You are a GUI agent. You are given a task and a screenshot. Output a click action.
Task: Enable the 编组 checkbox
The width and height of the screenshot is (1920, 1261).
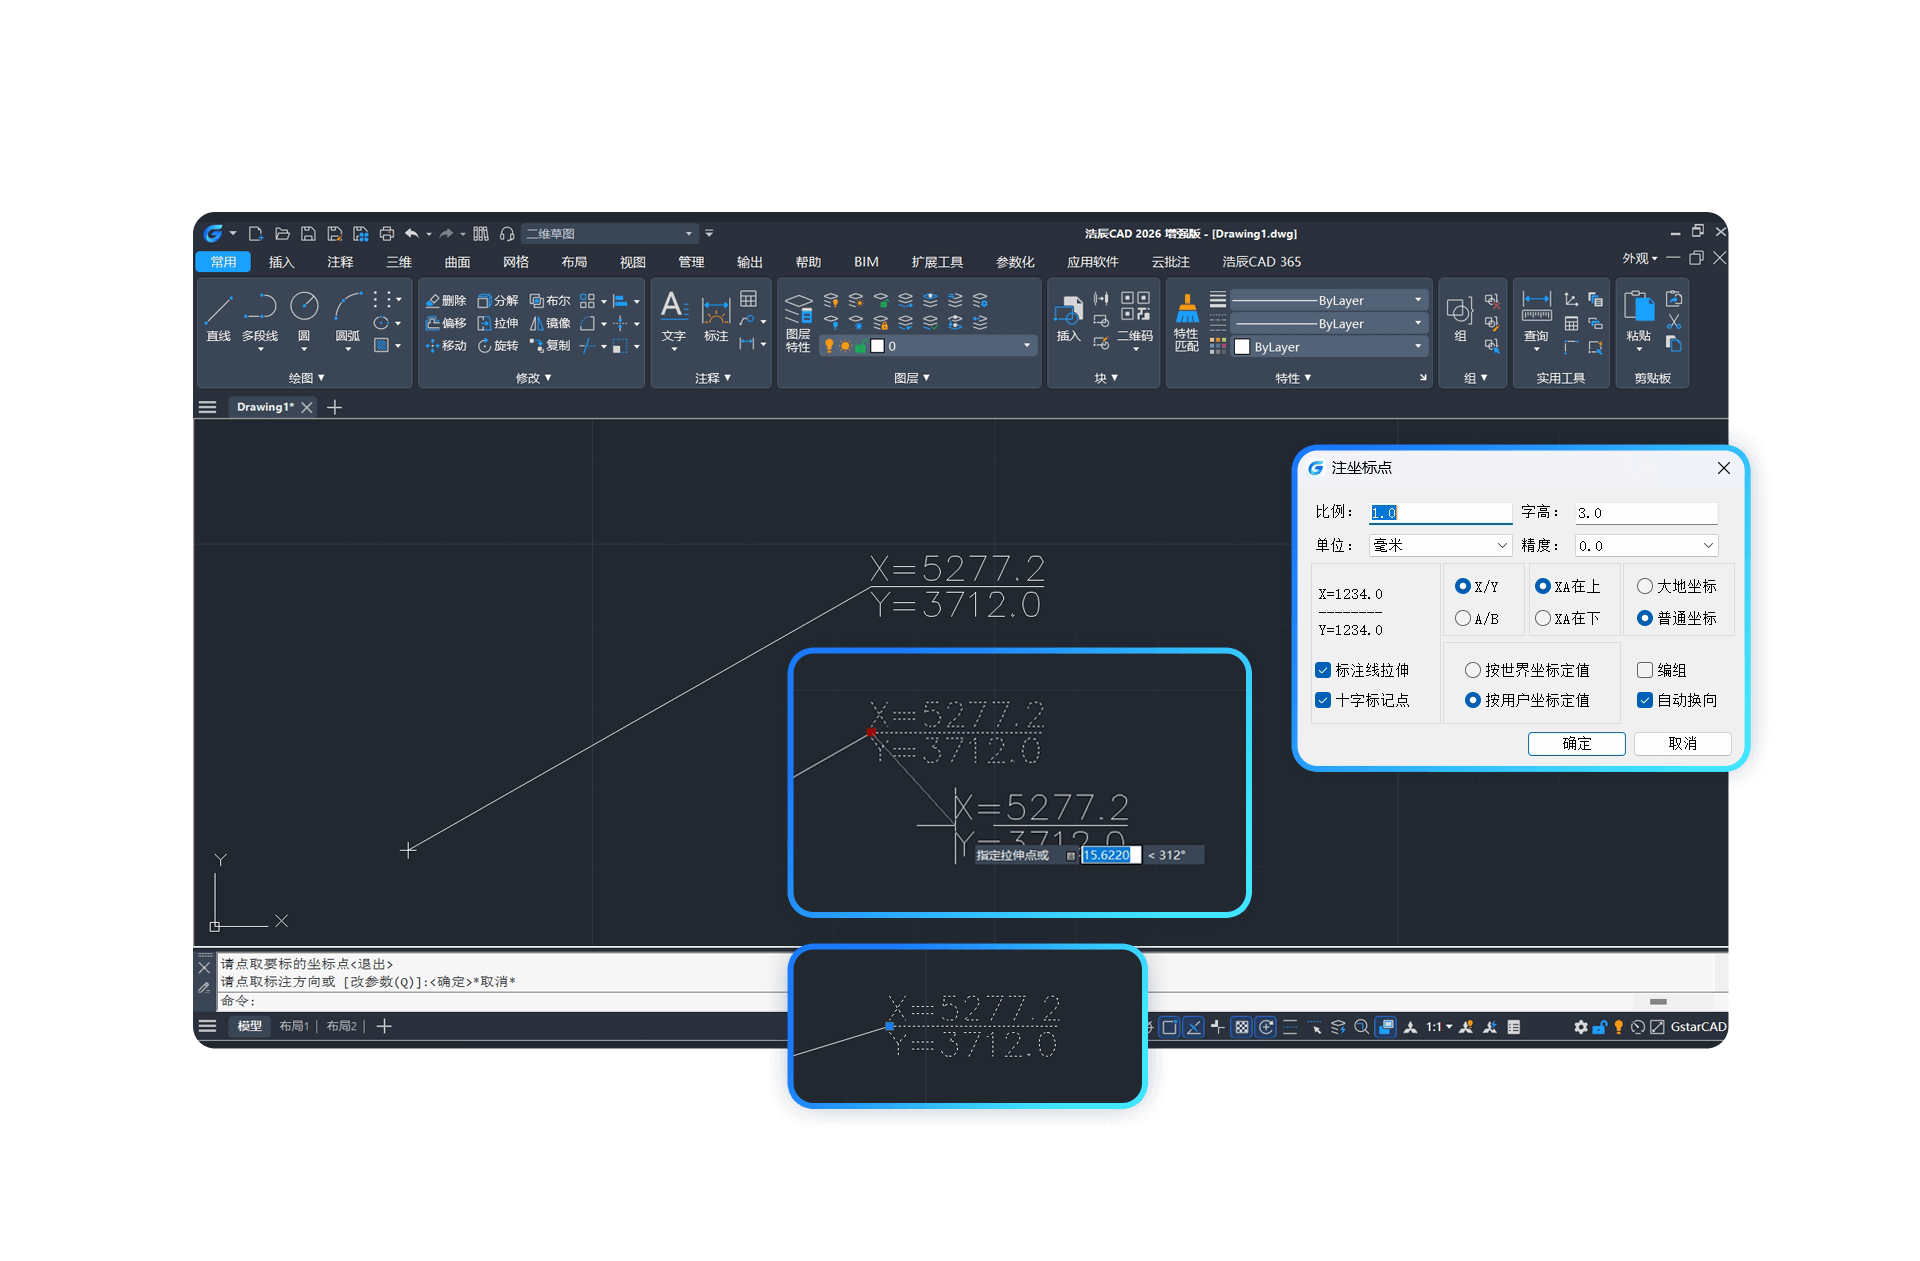click(1645, 670)
